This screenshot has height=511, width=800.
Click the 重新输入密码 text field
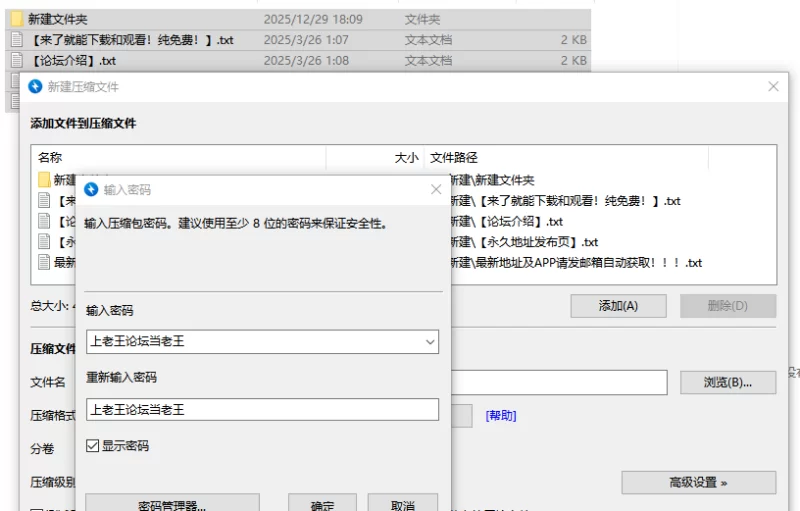point(262,409)
